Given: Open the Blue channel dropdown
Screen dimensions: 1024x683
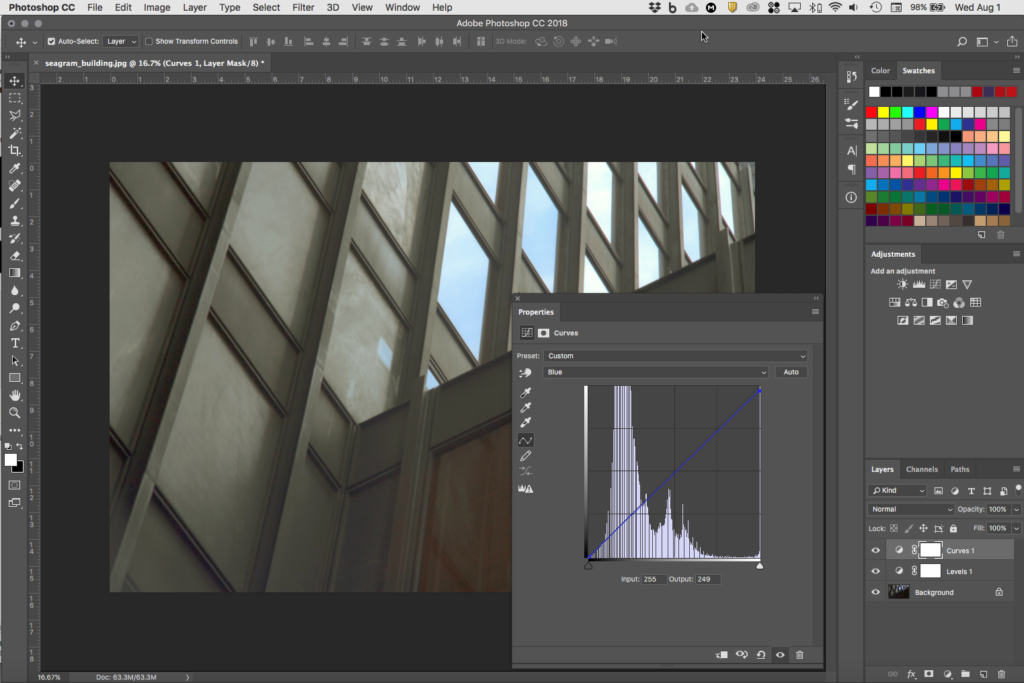Looking at the screenshot, I should (656, 372).
